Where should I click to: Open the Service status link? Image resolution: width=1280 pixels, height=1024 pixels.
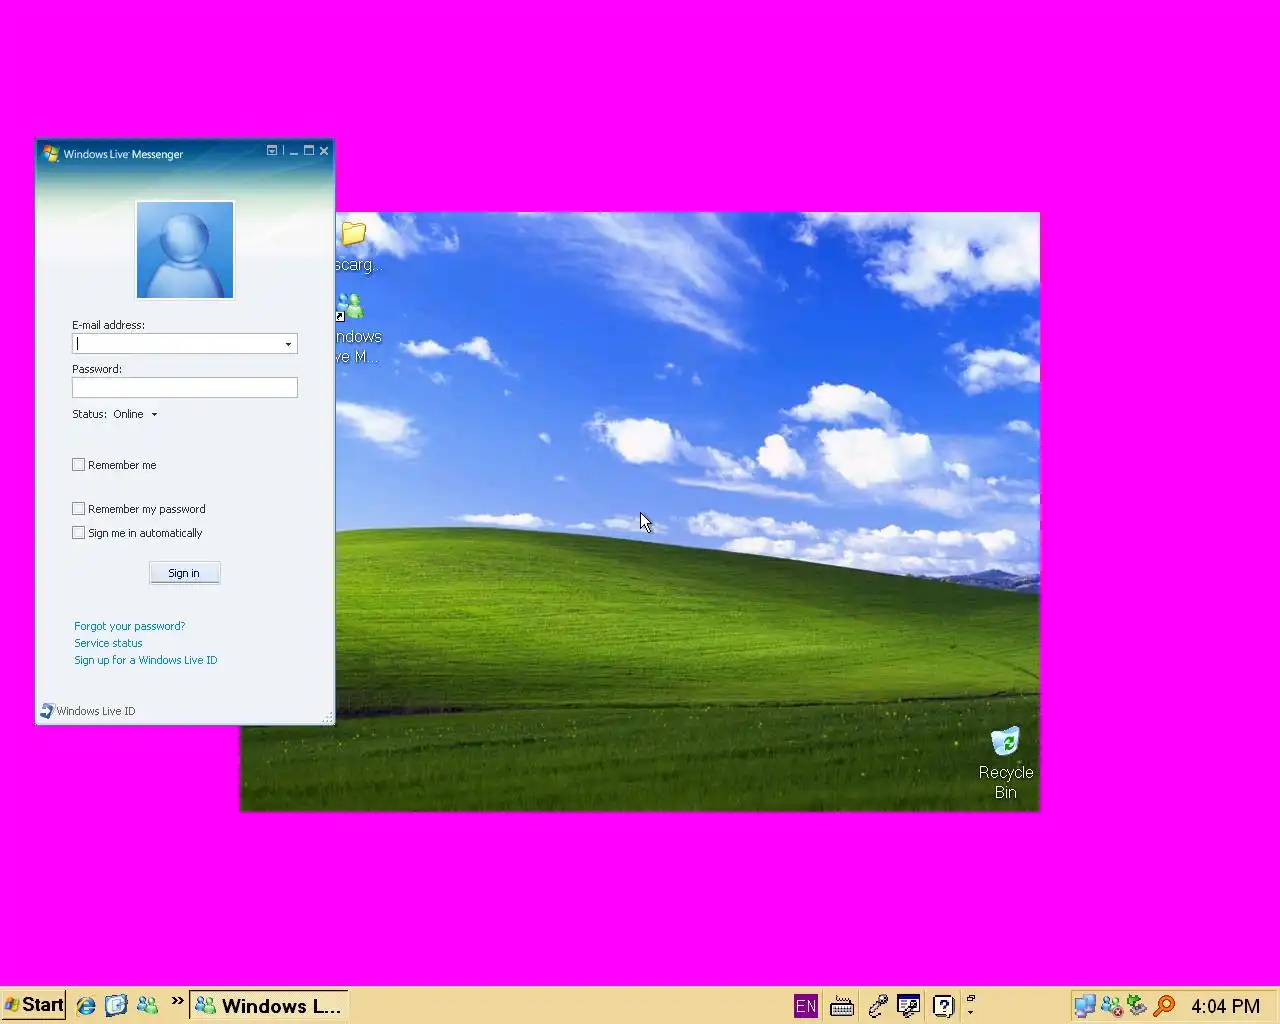(x=108, y=643)
